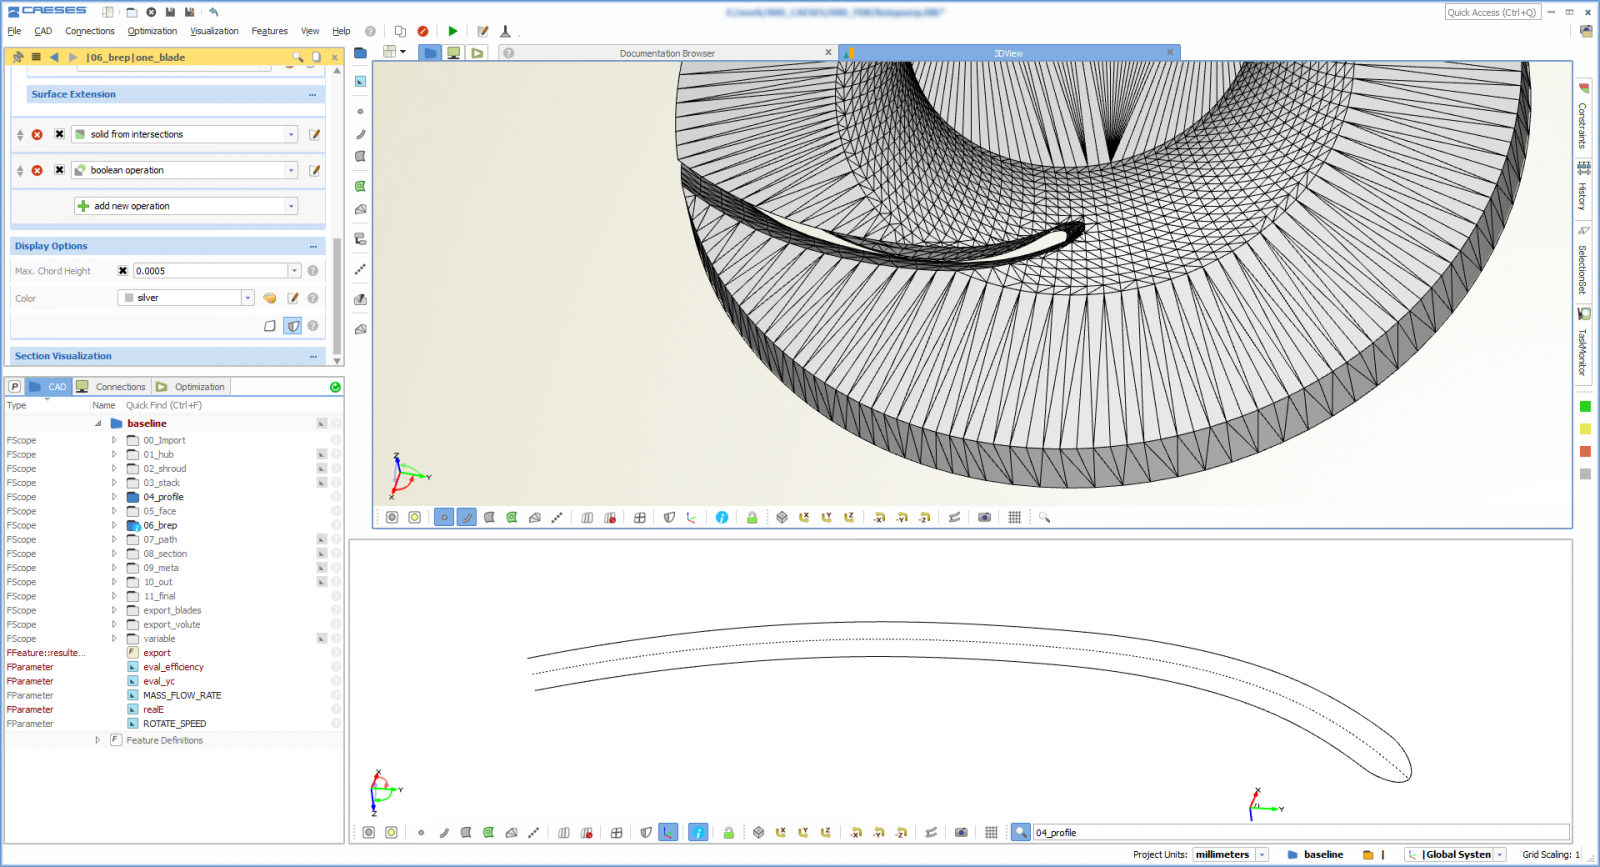This screenshot has width=1600, height=867.
Task: Open the Max. Chord Height value dropdown
Action: (295, 271)
